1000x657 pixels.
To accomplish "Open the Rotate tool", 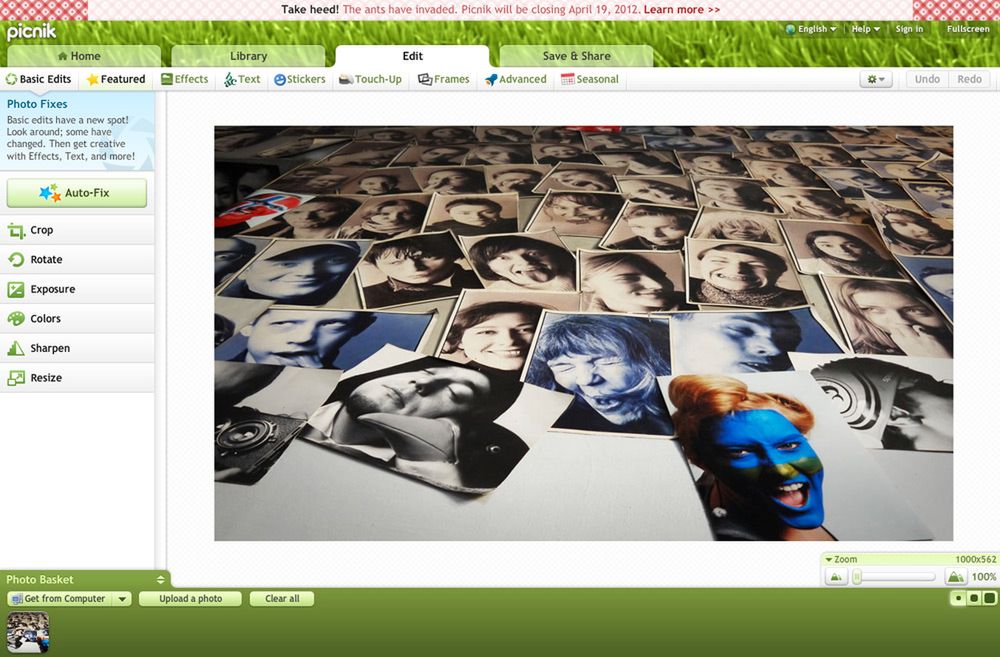I will 77,260.
